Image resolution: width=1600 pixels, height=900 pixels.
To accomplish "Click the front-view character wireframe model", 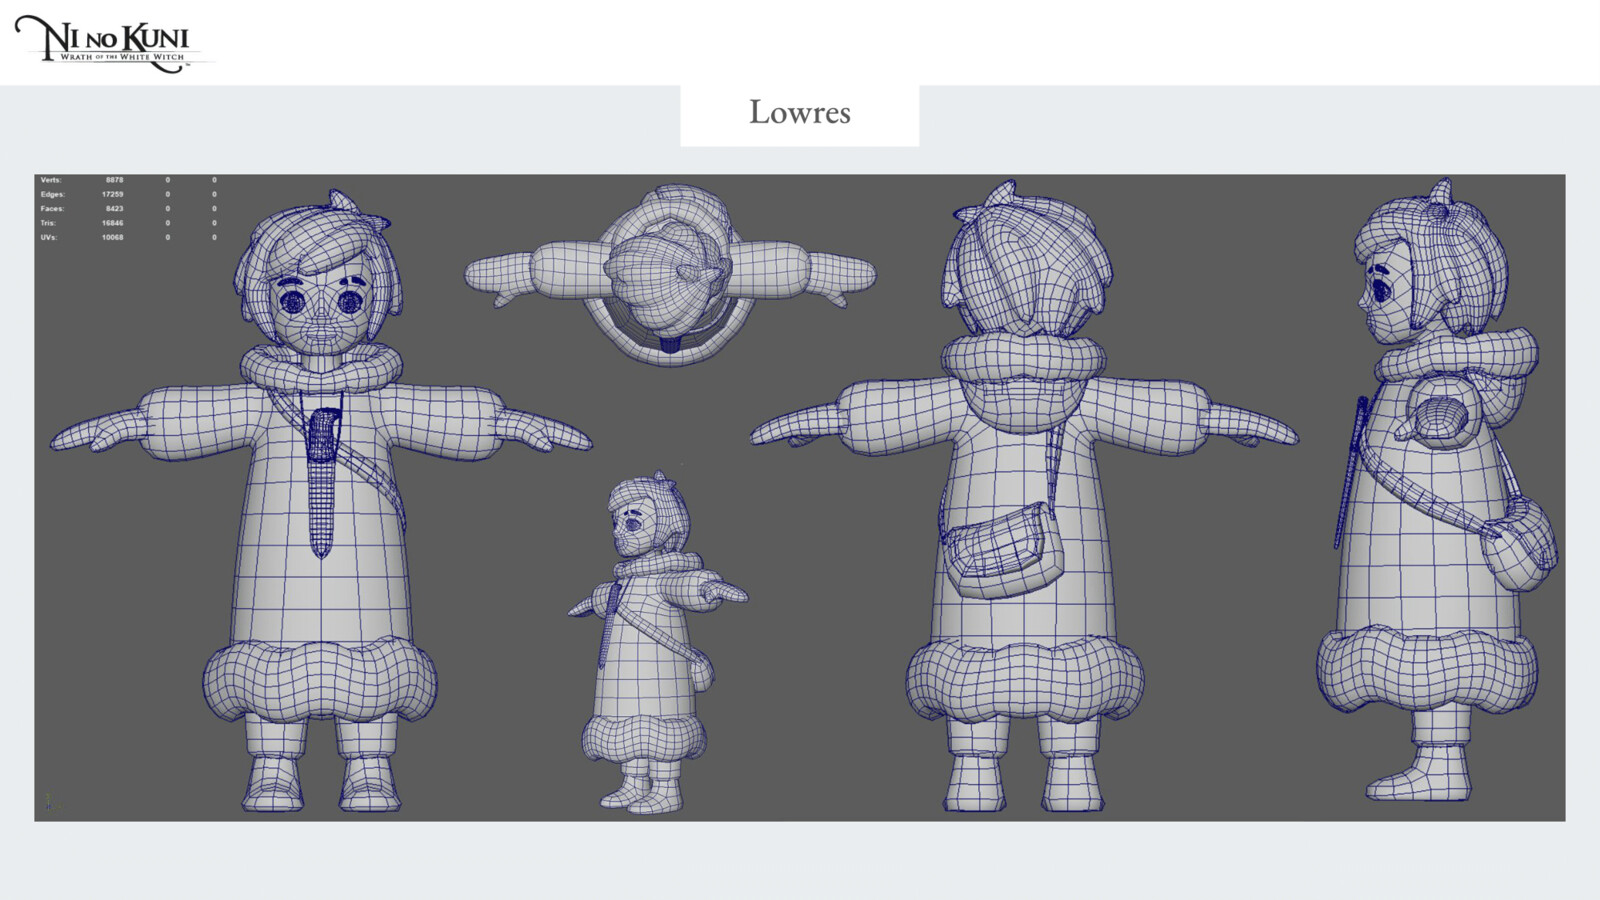I will [x=321, y=500].
